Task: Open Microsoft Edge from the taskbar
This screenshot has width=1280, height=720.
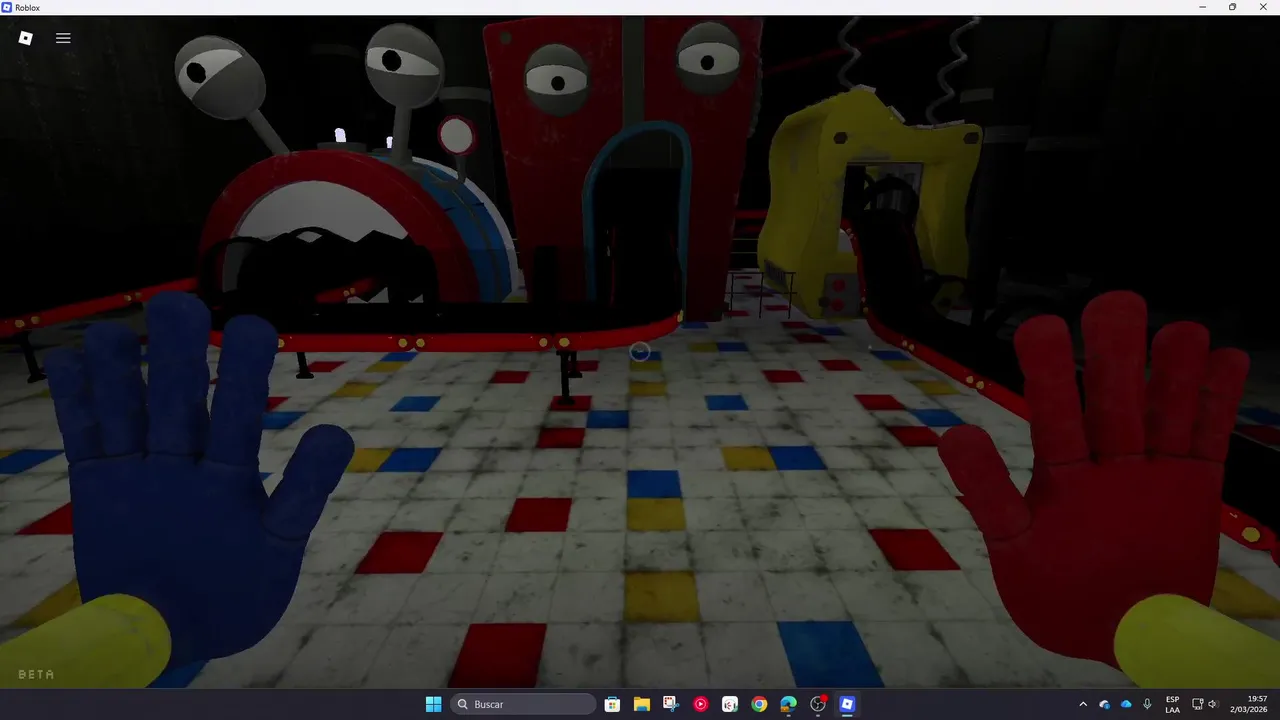Action: point(788,704)
